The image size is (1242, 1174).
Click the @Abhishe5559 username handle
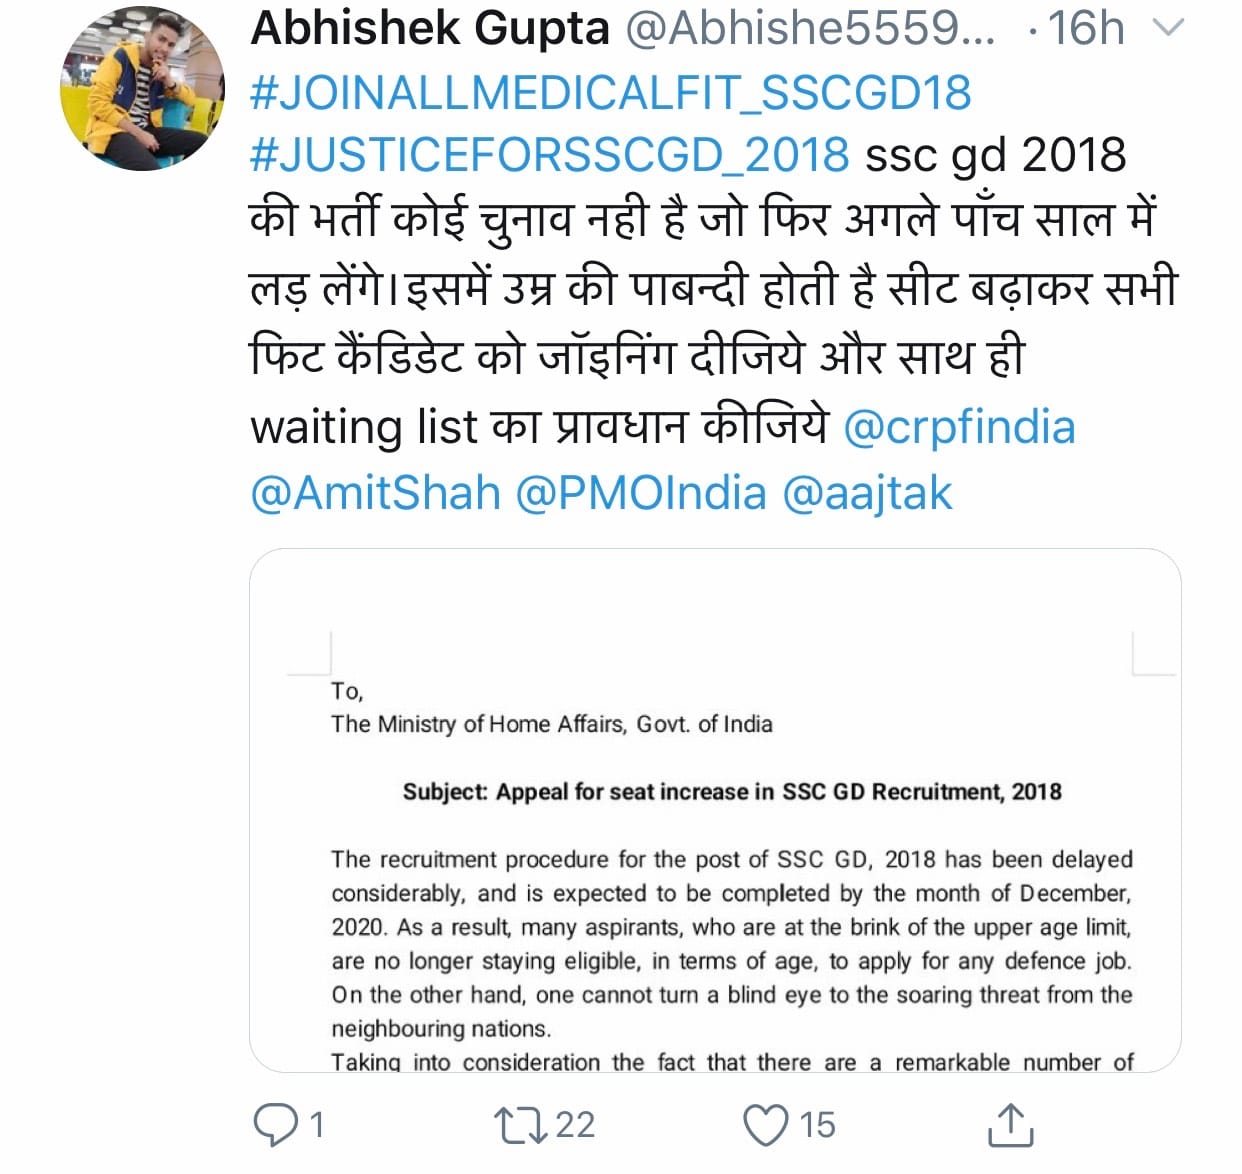point(810,28)
